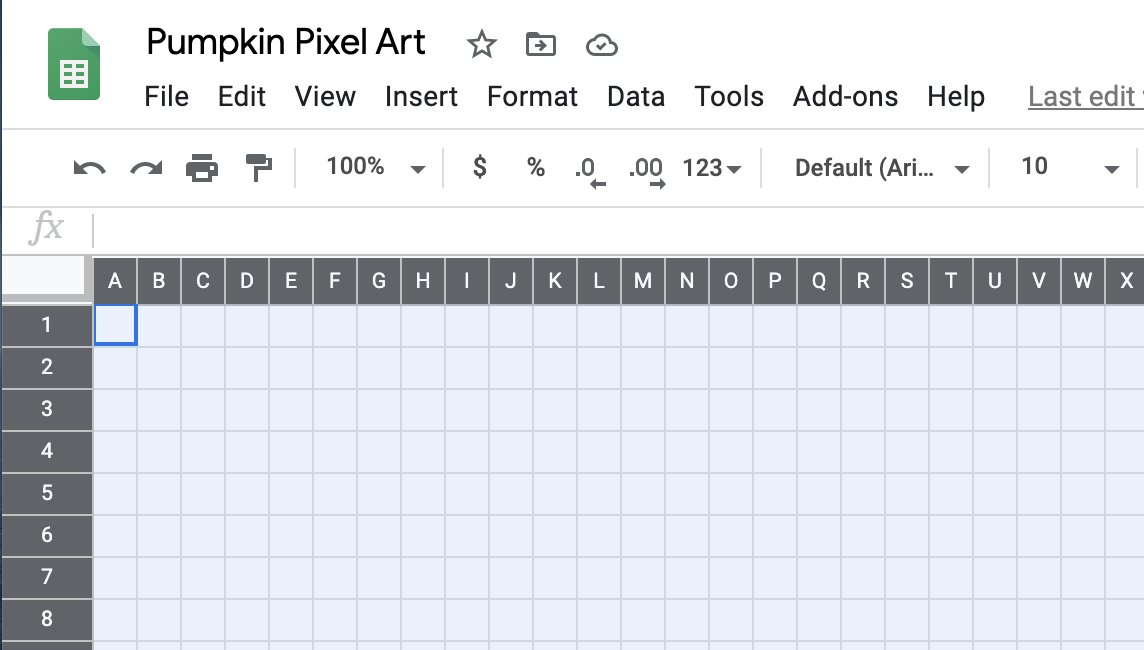Undo the last action
The height and width of the screenshot is (650, 1144).
[x=90, y=168]
